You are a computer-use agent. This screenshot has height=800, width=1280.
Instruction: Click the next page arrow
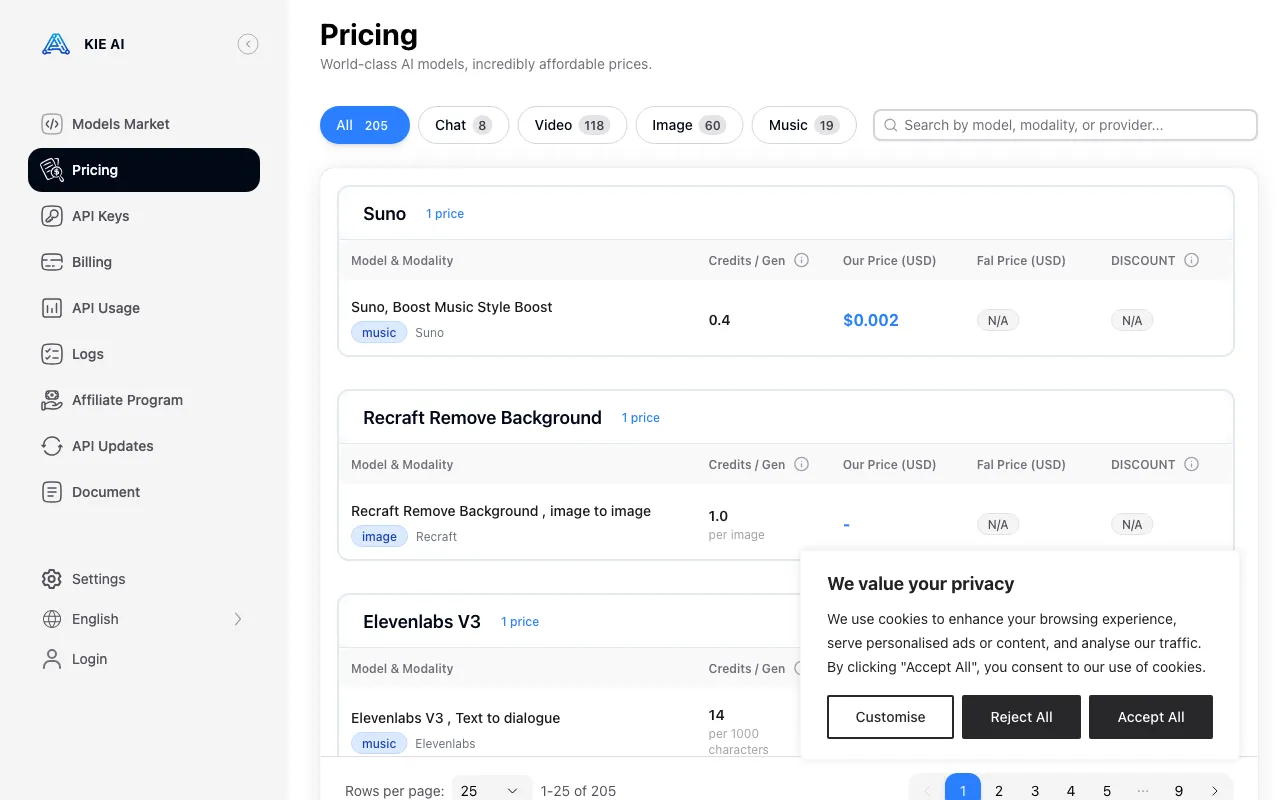[1215, 790]
